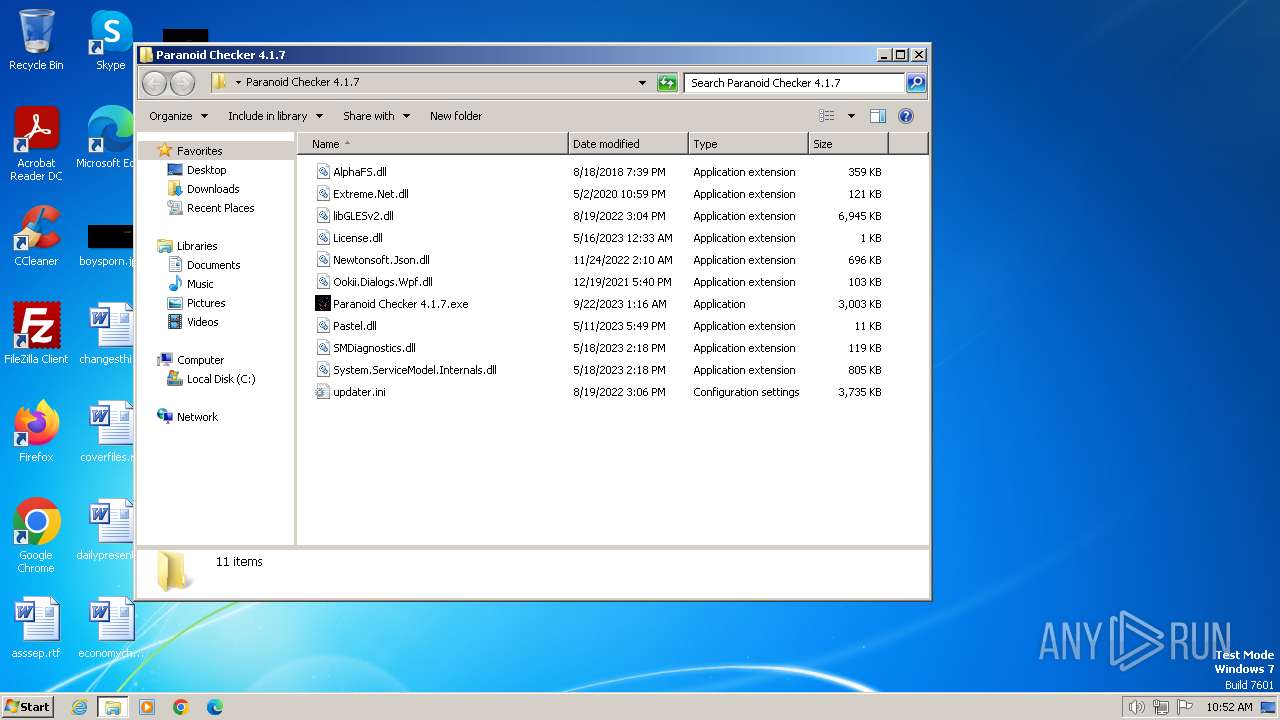Launch FileZilla Client desktop shortcut

[x=36, y=334]
